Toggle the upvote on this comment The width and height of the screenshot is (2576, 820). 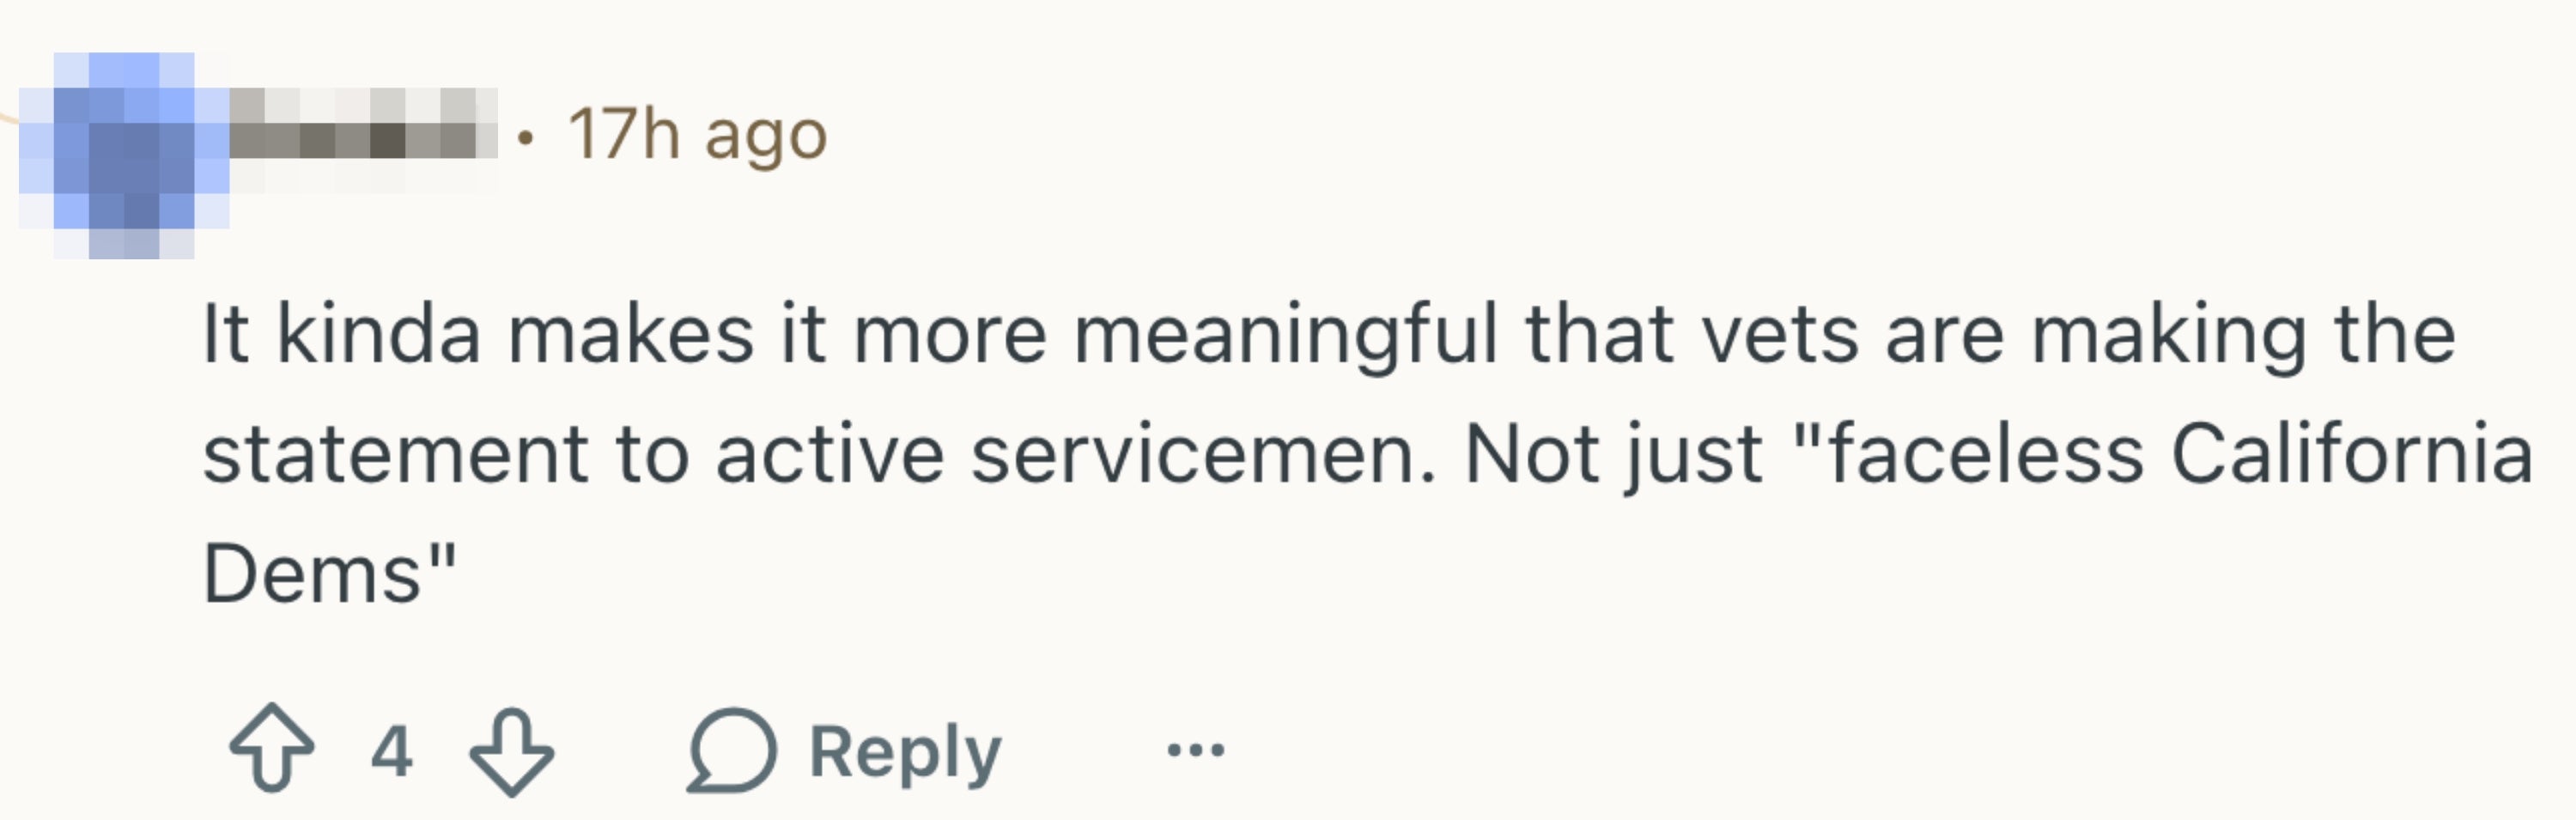point(272,749)
